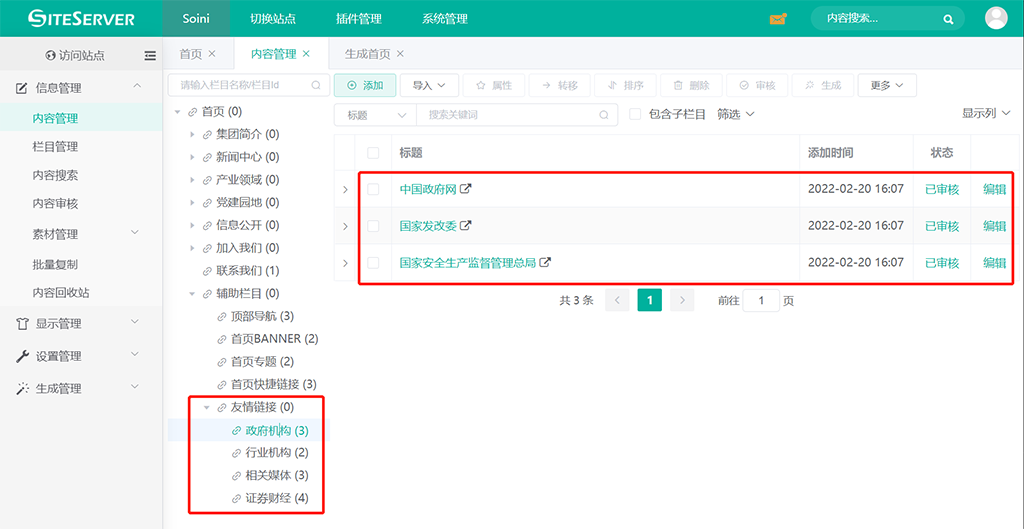1024x529 pixels.
Task: Open the 导入 dropdown
Action: point(429,86)
